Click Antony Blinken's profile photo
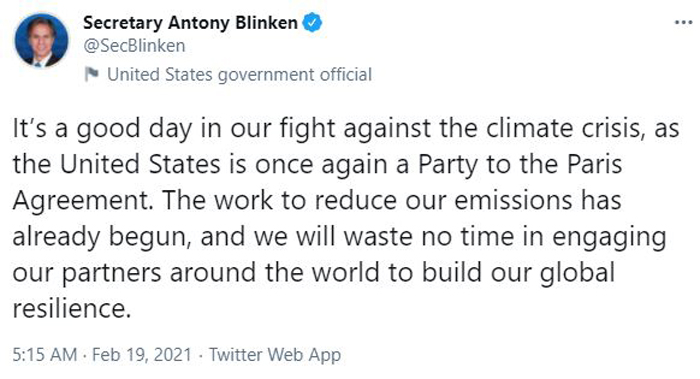 pos(41,40)
